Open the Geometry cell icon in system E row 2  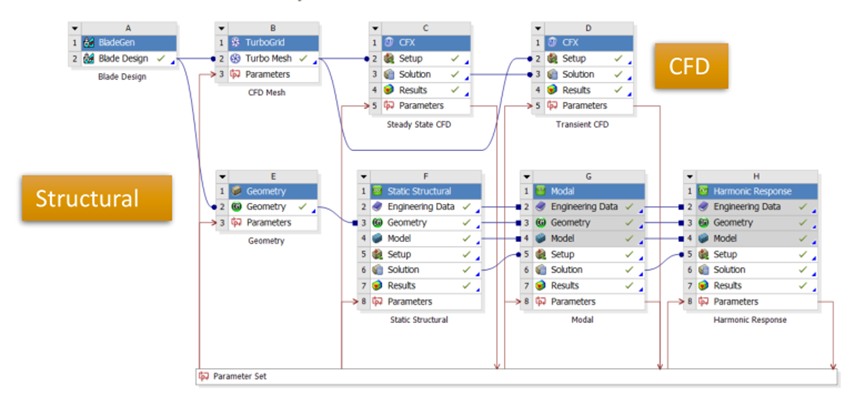236,207
